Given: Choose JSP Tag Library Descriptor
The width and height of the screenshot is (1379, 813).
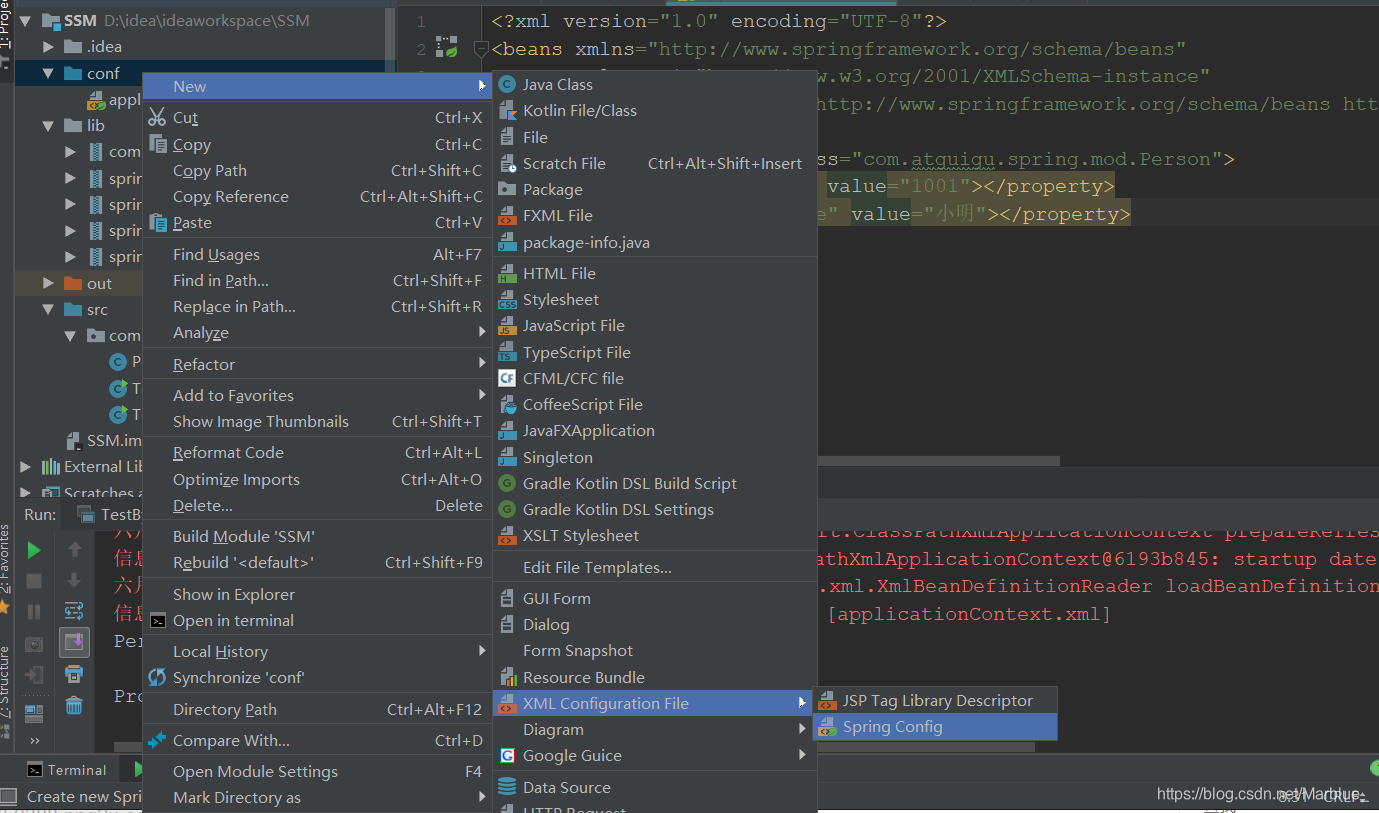Looking at the screenshot, I should coord(936,701).
